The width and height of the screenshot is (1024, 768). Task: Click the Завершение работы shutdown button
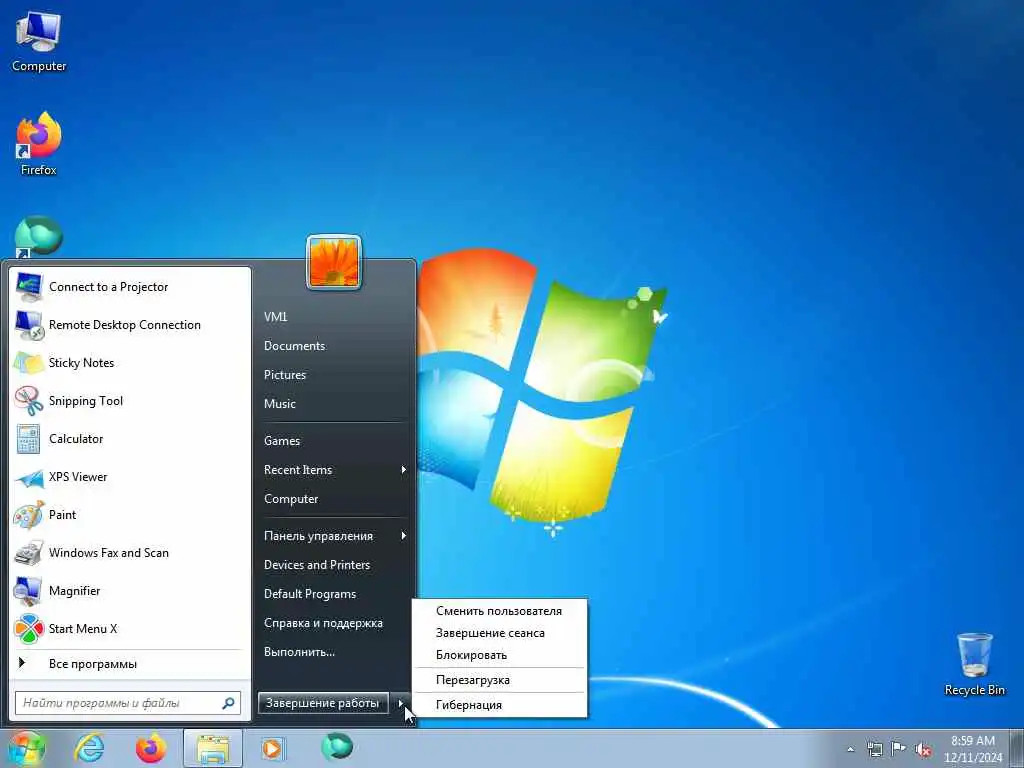(x=323, y=703)
